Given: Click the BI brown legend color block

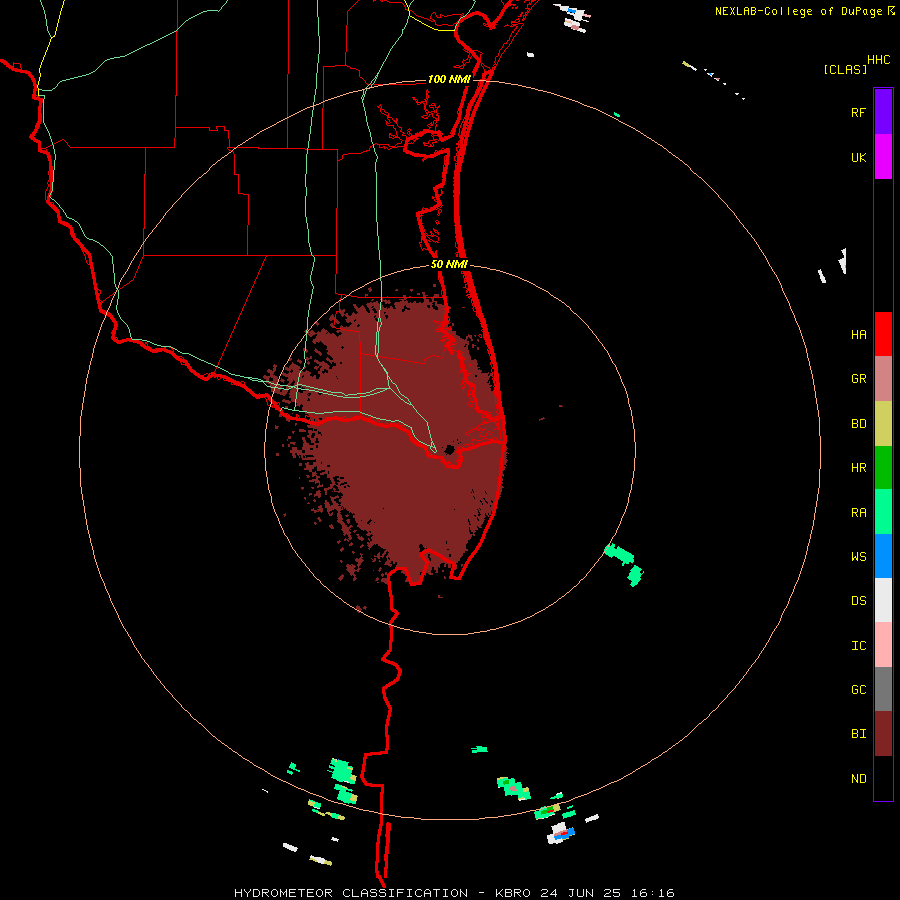Looking at the screenshot, I should point(883,734).
